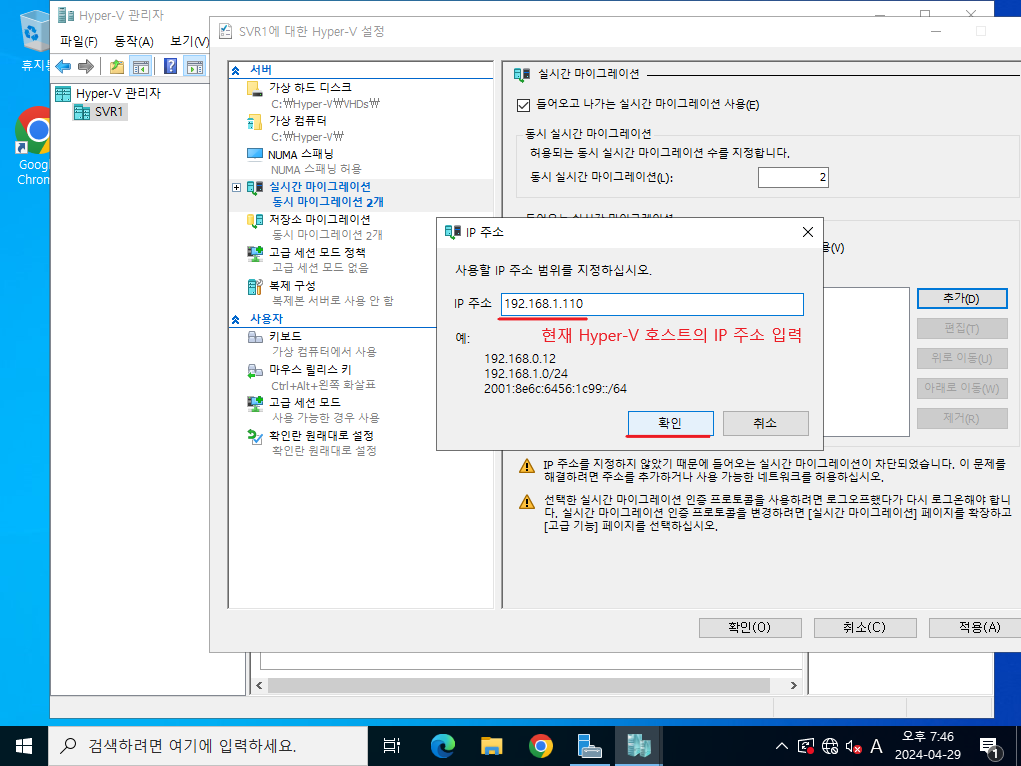Click example text 2001:8e6c:6456:1c99::/64
1021x766 pixels.
click(555, 389)
